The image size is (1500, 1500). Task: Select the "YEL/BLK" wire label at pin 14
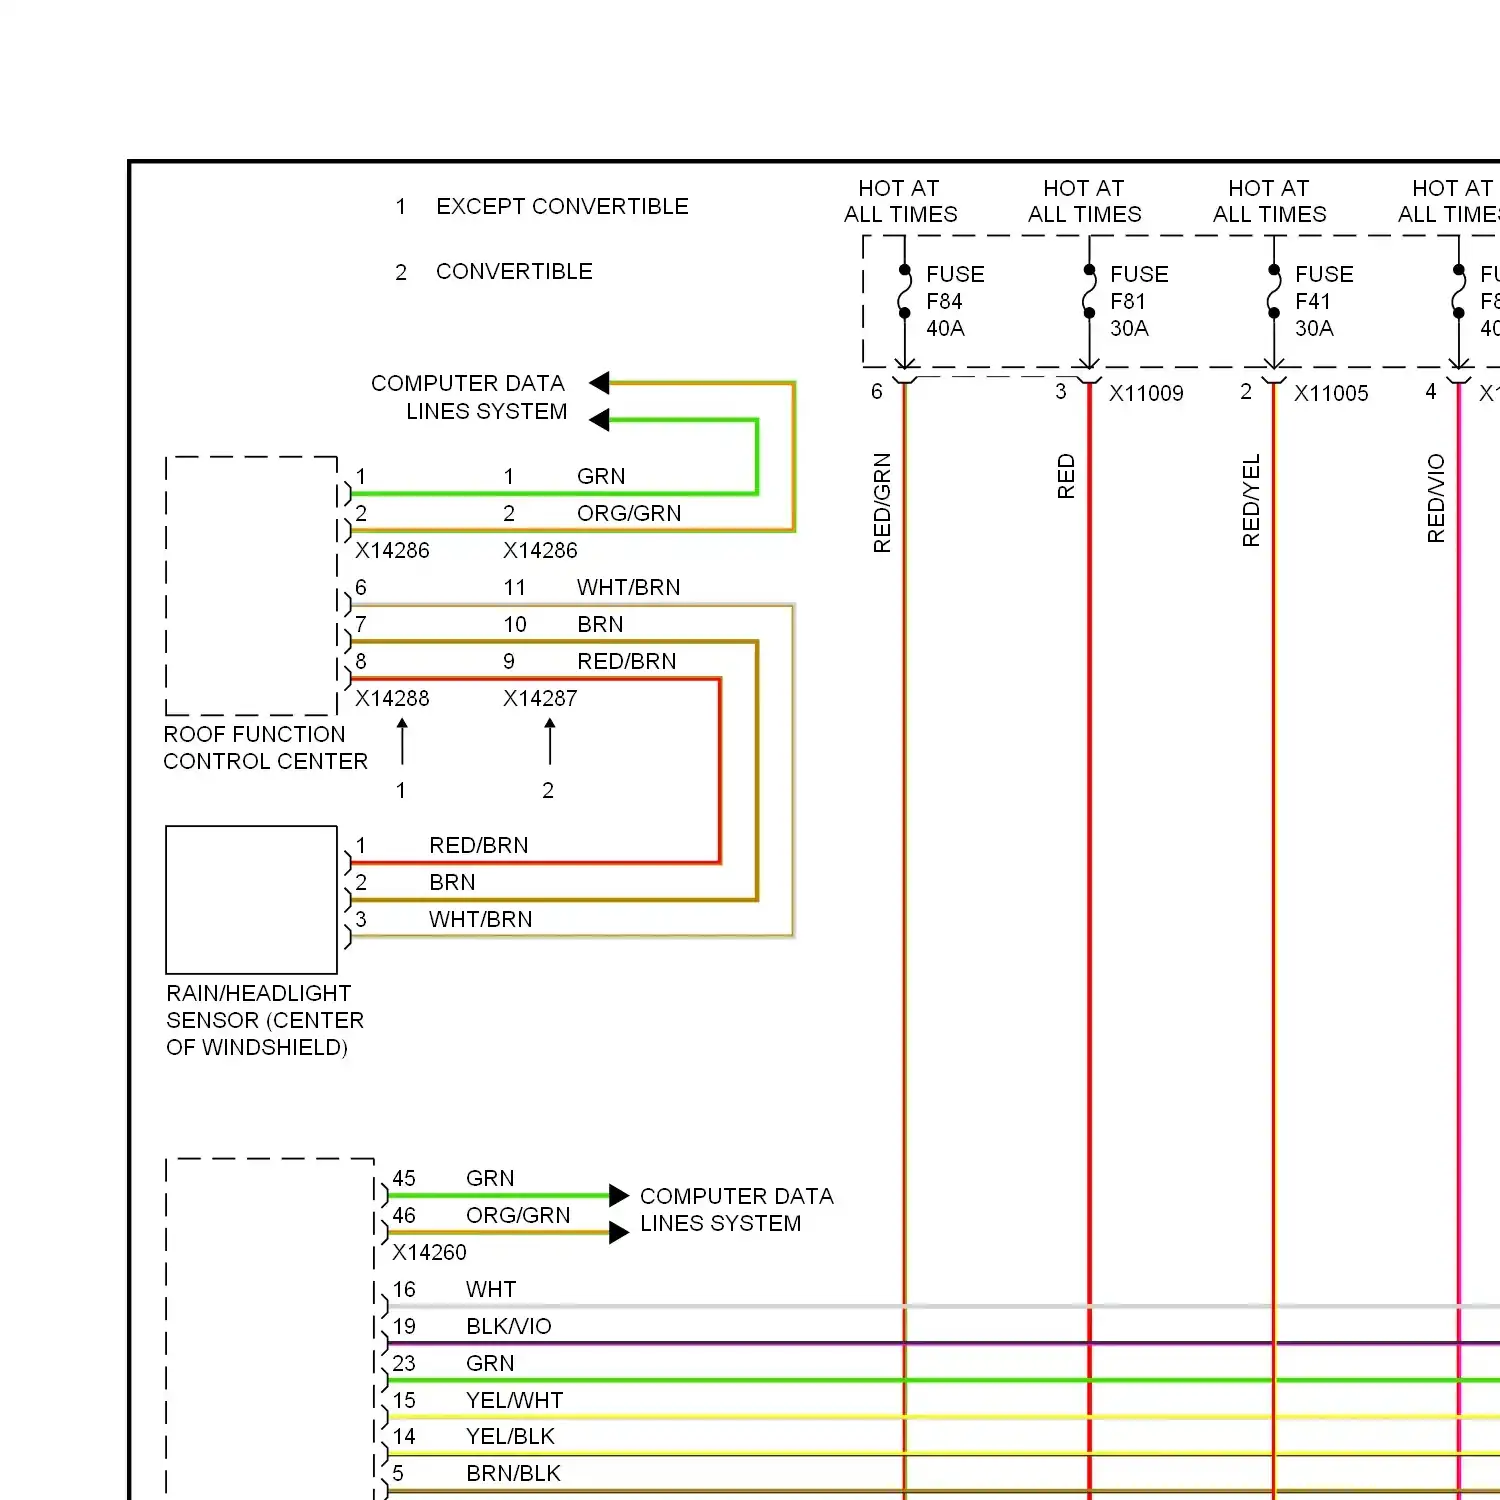(x=510, y=1437)
